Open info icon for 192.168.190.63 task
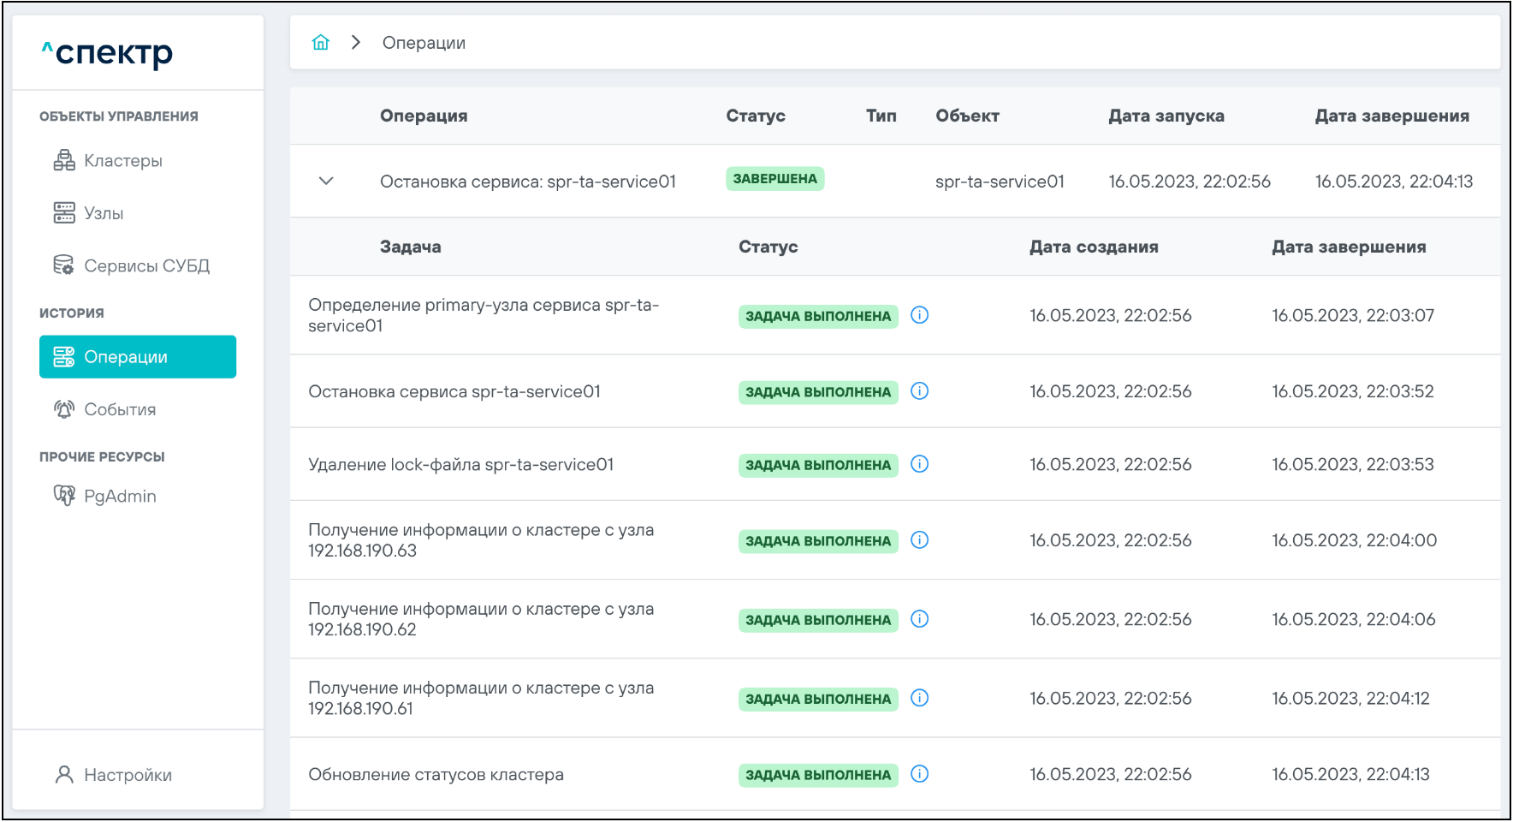Screen dimensions: 1513x822 [920, 540]
